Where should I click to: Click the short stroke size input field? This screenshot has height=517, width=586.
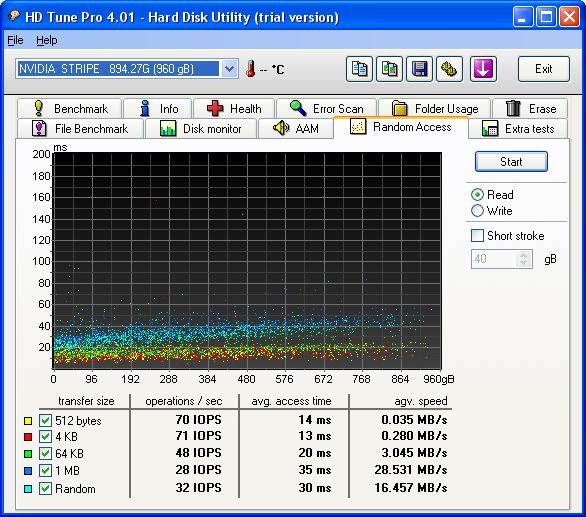[x=494, y=259]
